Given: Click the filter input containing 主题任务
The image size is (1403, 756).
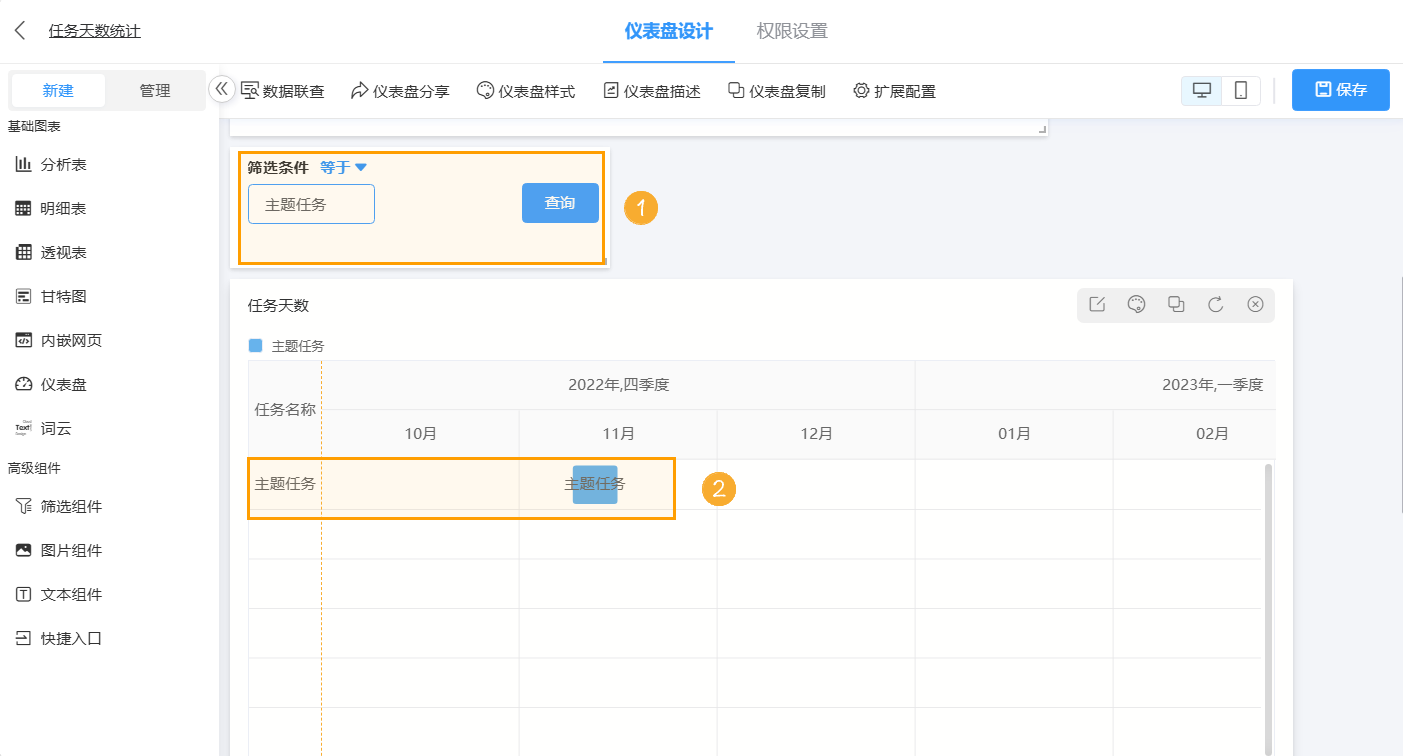Looking at the screenshot, I should 311,203.
